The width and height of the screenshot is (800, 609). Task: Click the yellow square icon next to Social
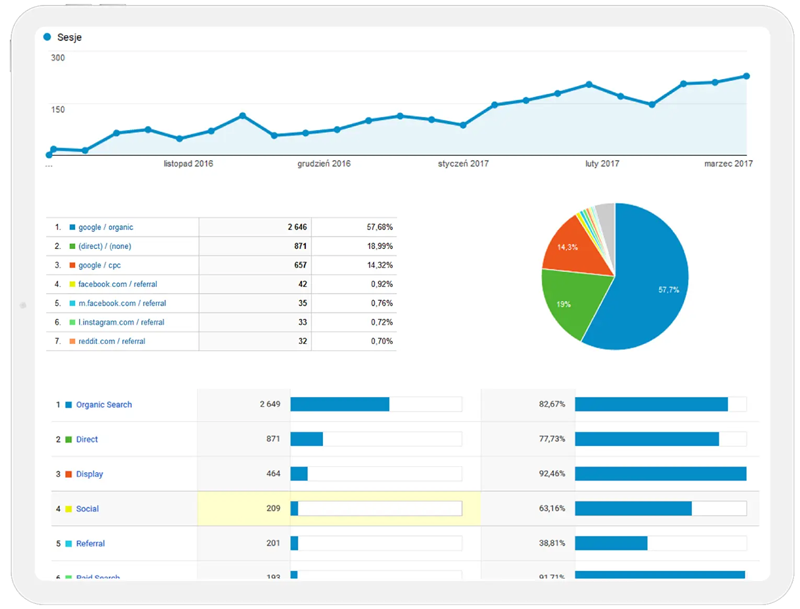pos(68,509)
